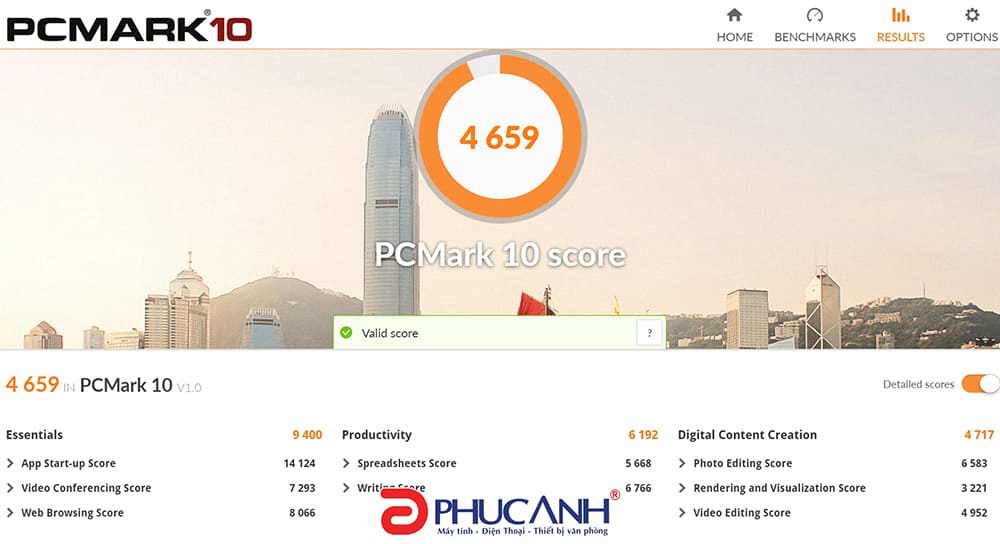Click the circular 4 659 score gauge

pos(500,136)
